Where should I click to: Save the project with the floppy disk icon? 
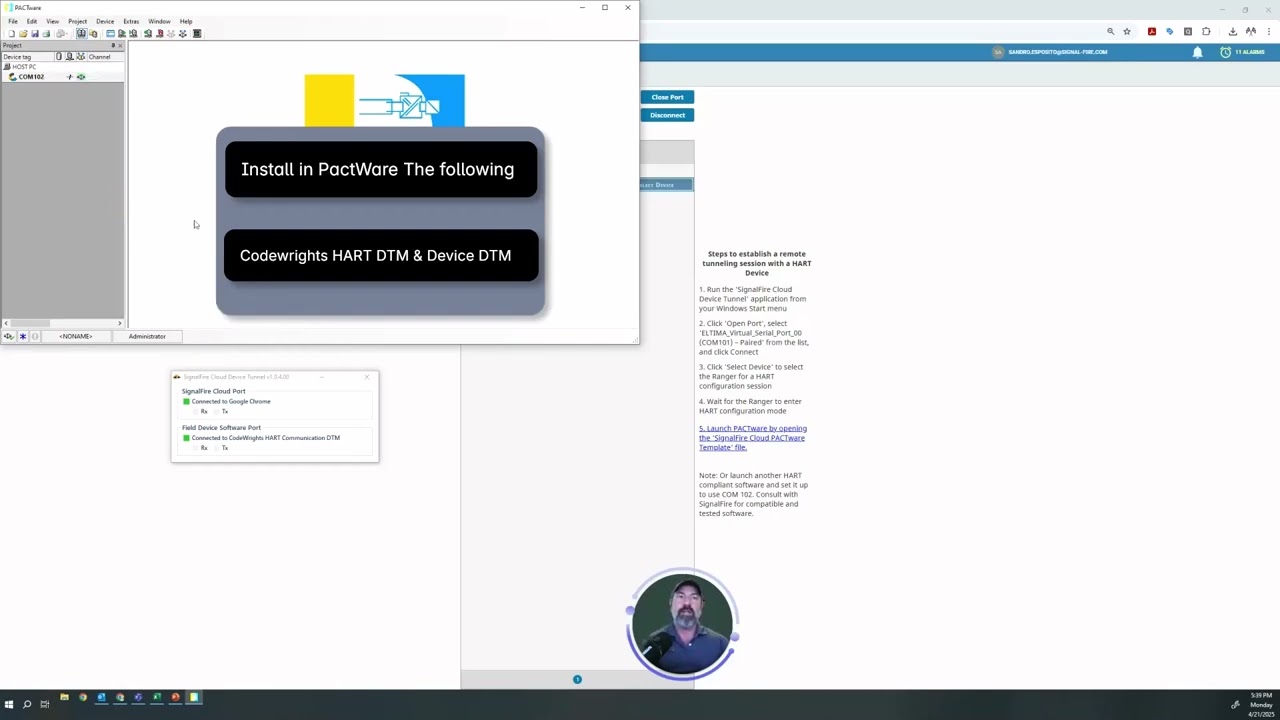35,34
